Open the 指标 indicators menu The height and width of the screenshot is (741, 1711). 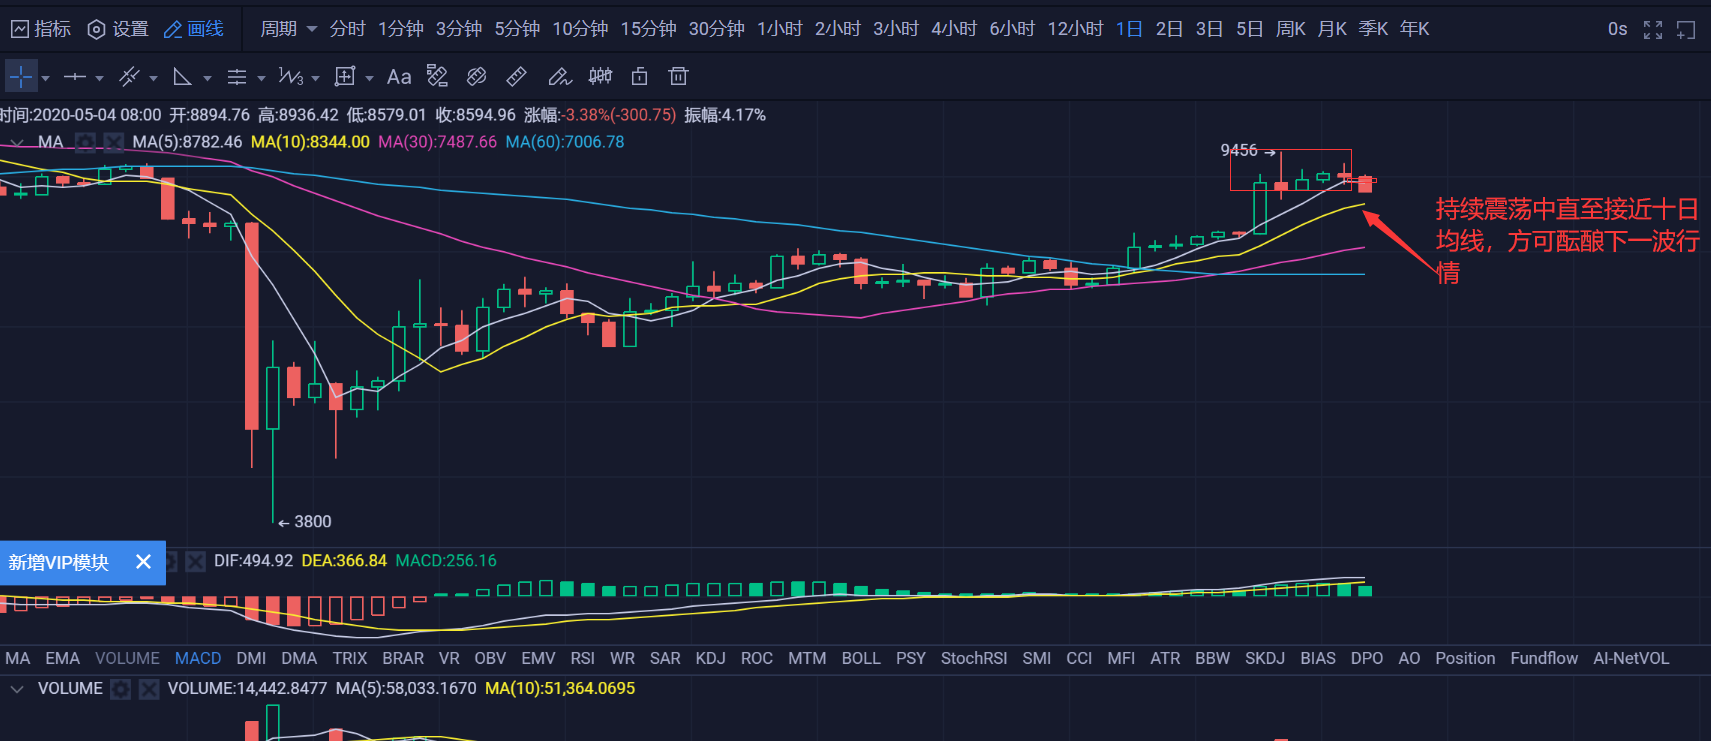pos(41,29)
